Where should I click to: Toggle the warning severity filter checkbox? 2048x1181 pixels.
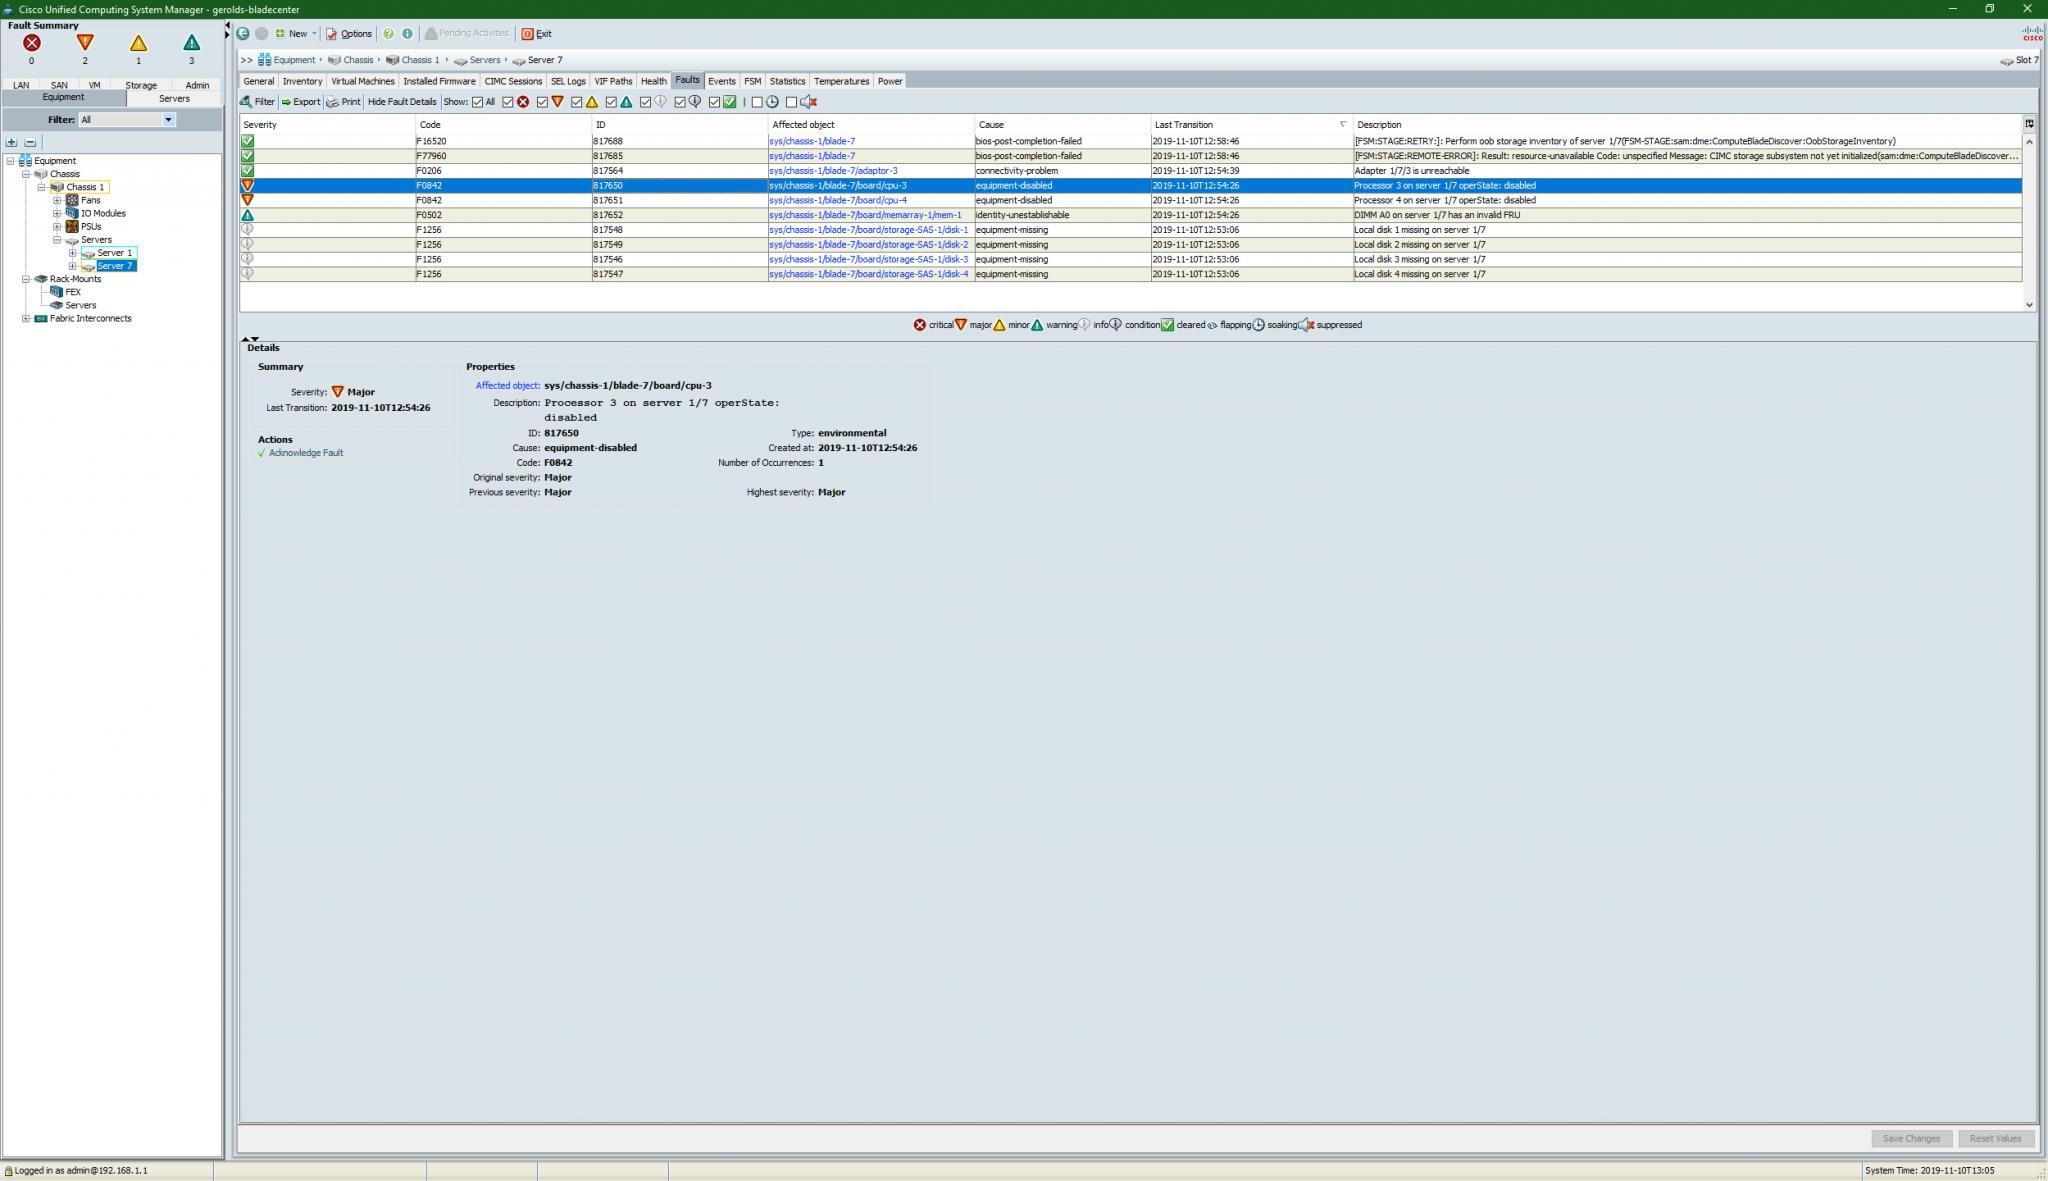[x=611, y=102]
